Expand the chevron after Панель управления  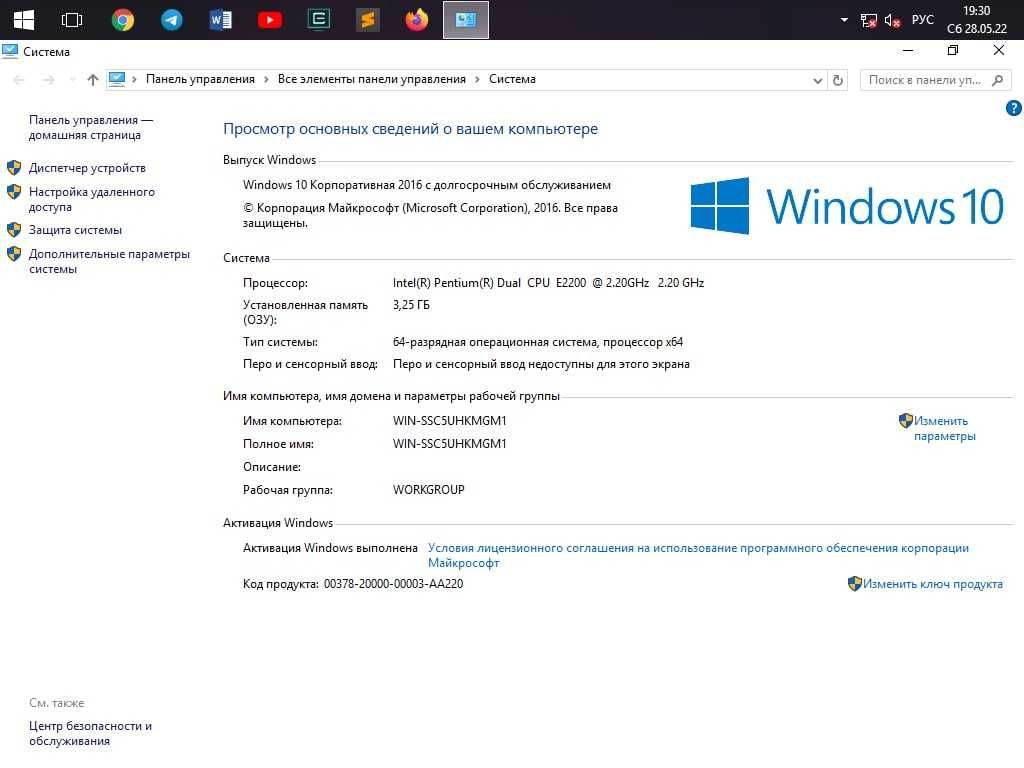pos(266,79)
